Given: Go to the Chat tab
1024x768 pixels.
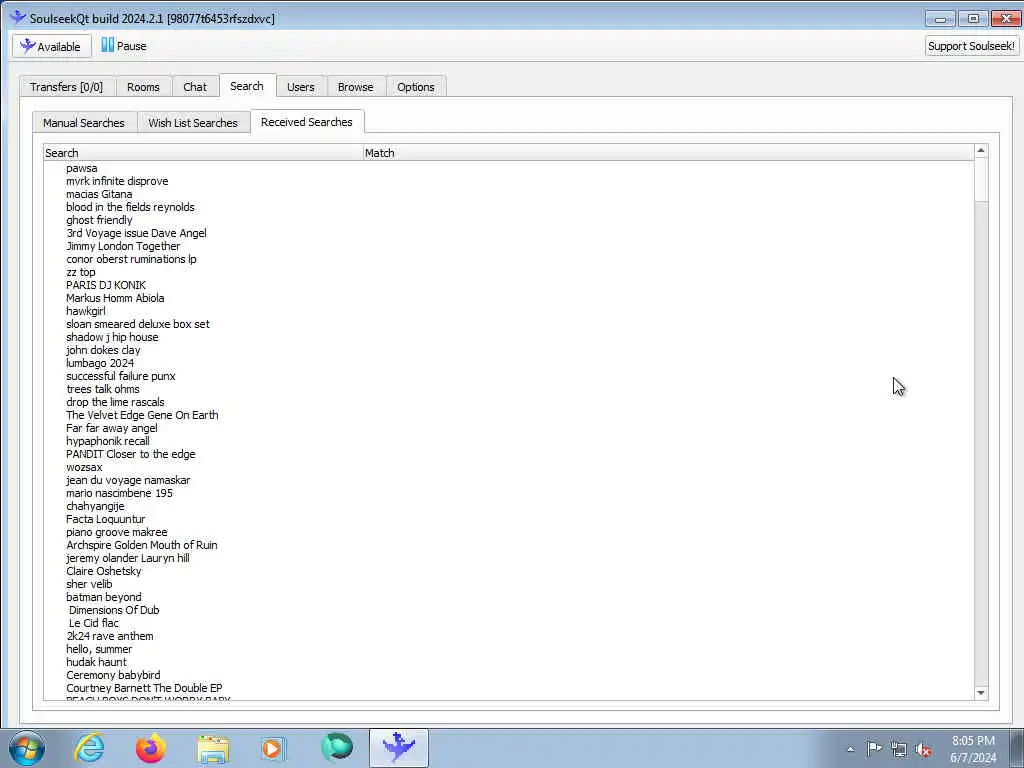Looking at the screenshot, I should coord(195,87).
